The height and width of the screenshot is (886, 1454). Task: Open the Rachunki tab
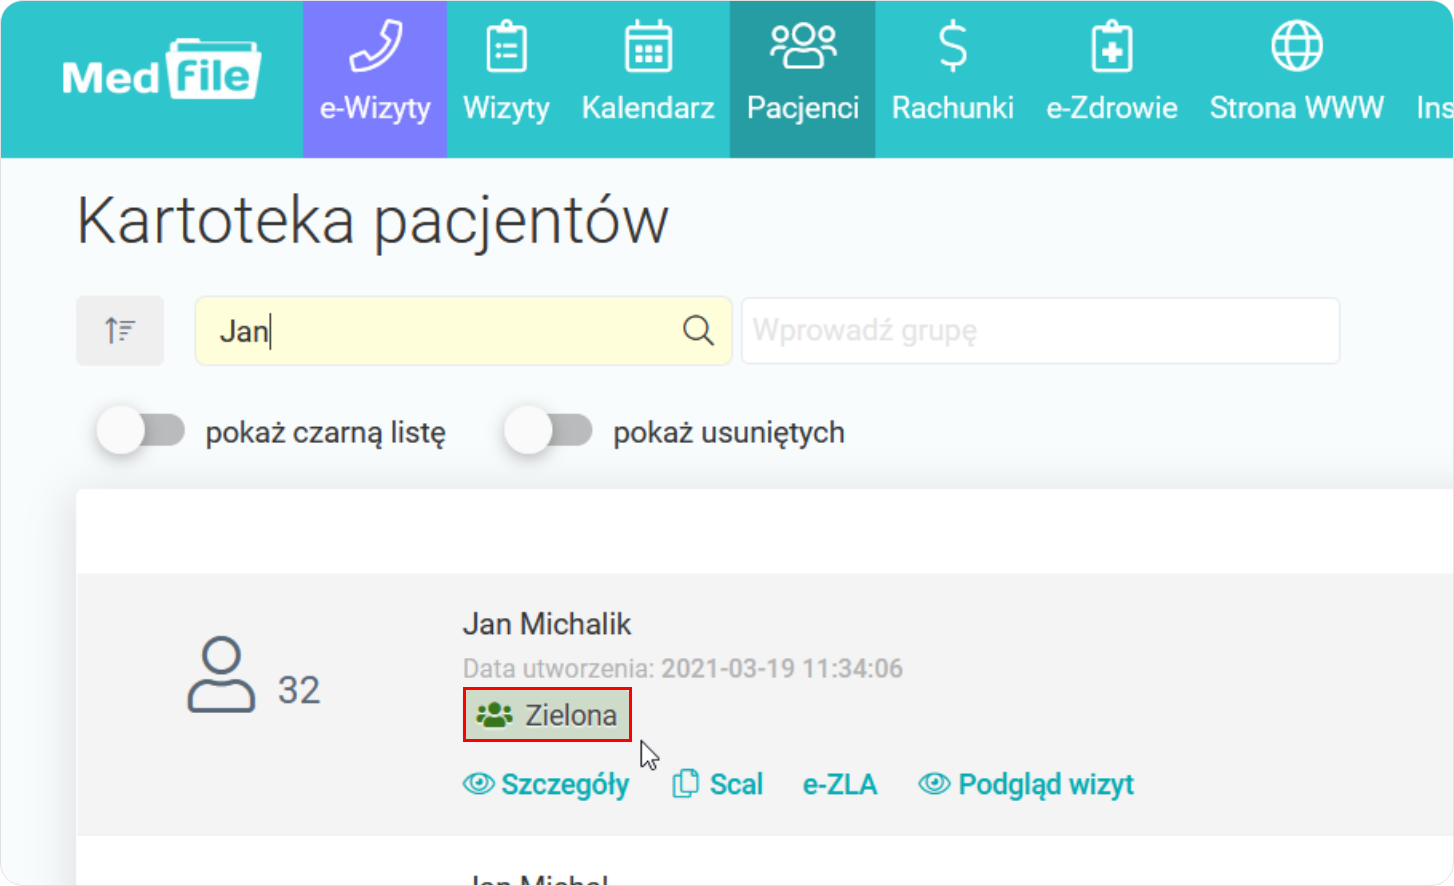pyautogui.click(x=953, y=79)
